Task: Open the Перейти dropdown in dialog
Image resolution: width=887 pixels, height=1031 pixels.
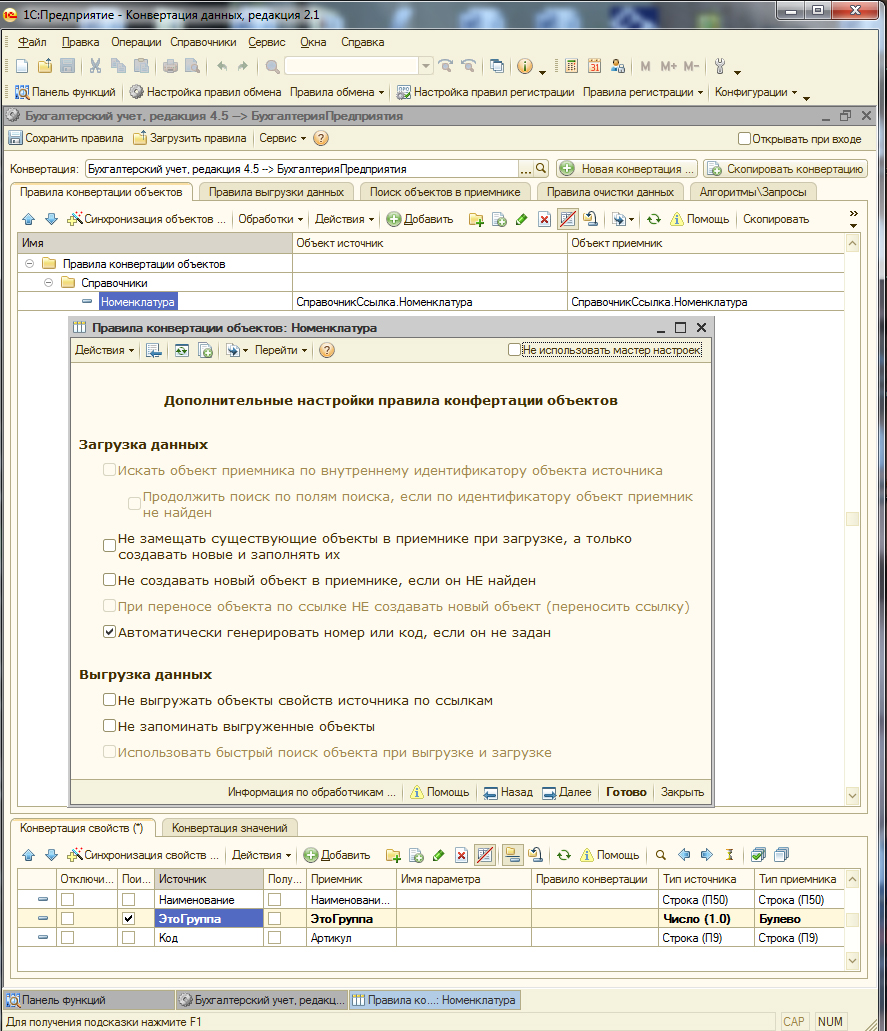Action: 280,350
